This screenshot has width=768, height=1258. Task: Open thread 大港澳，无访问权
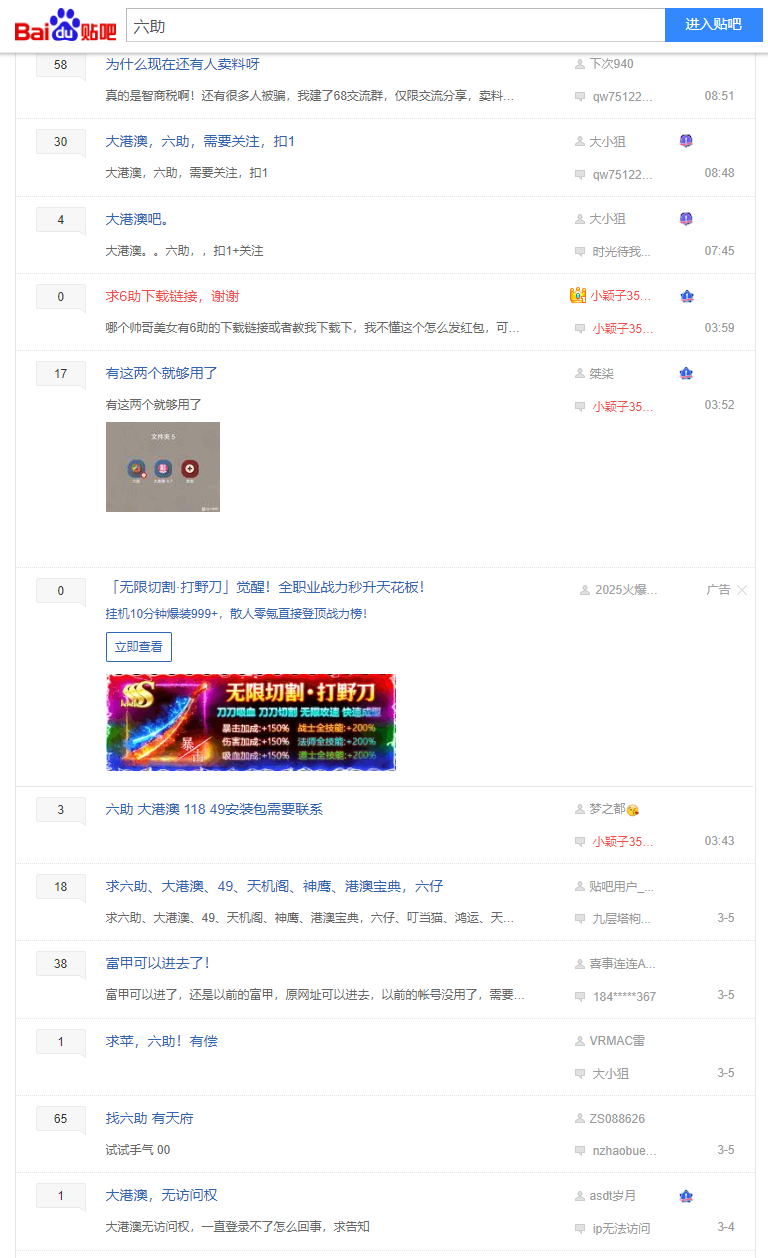161,1195
